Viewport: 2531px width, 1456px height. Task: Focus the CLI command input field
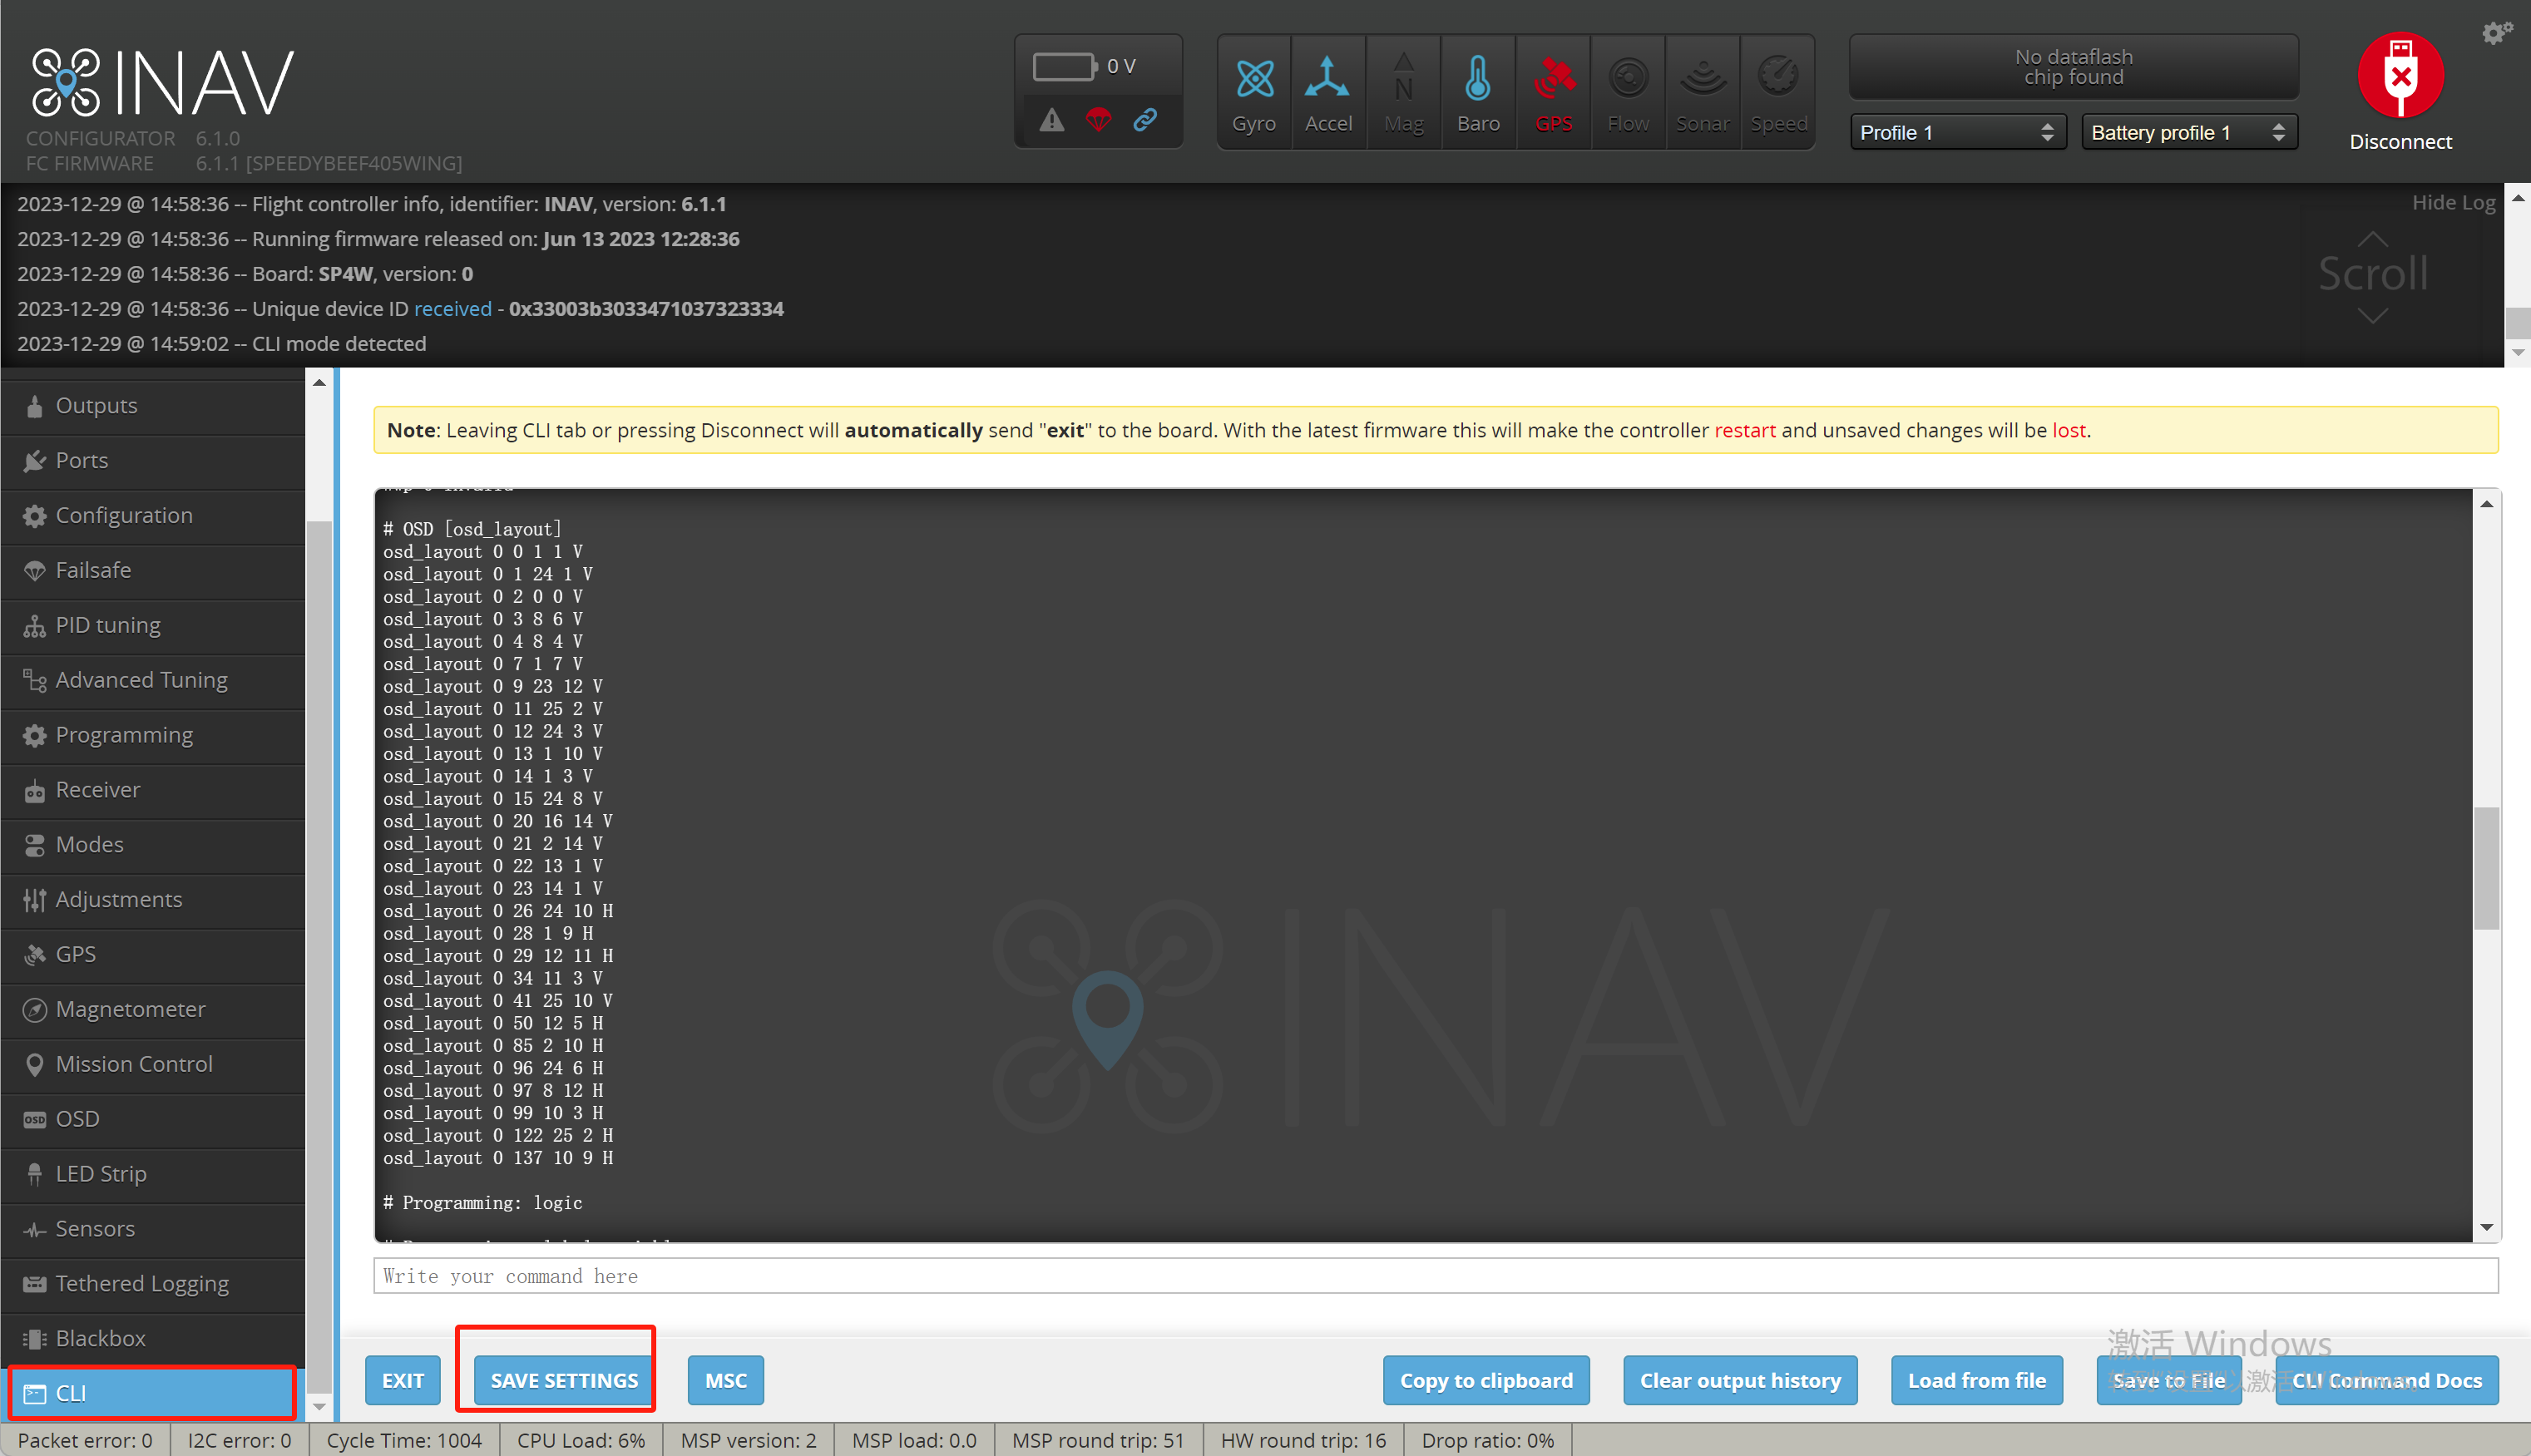tap(1435, 1276)
